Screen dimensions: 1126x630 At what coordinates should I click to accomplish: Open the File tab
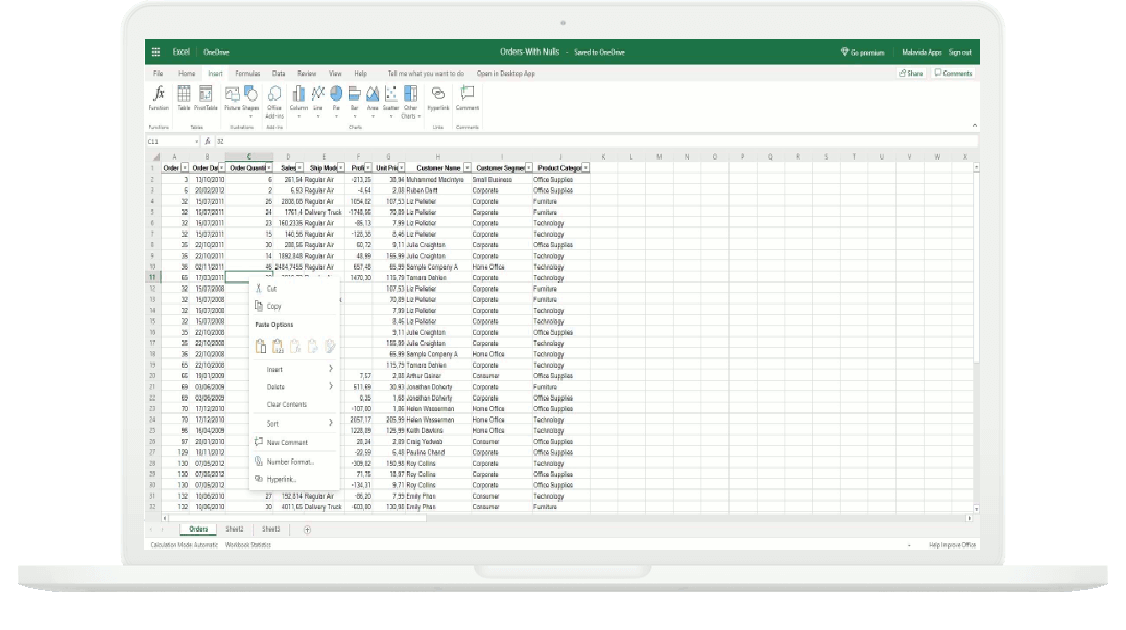(x=158, y=73)
